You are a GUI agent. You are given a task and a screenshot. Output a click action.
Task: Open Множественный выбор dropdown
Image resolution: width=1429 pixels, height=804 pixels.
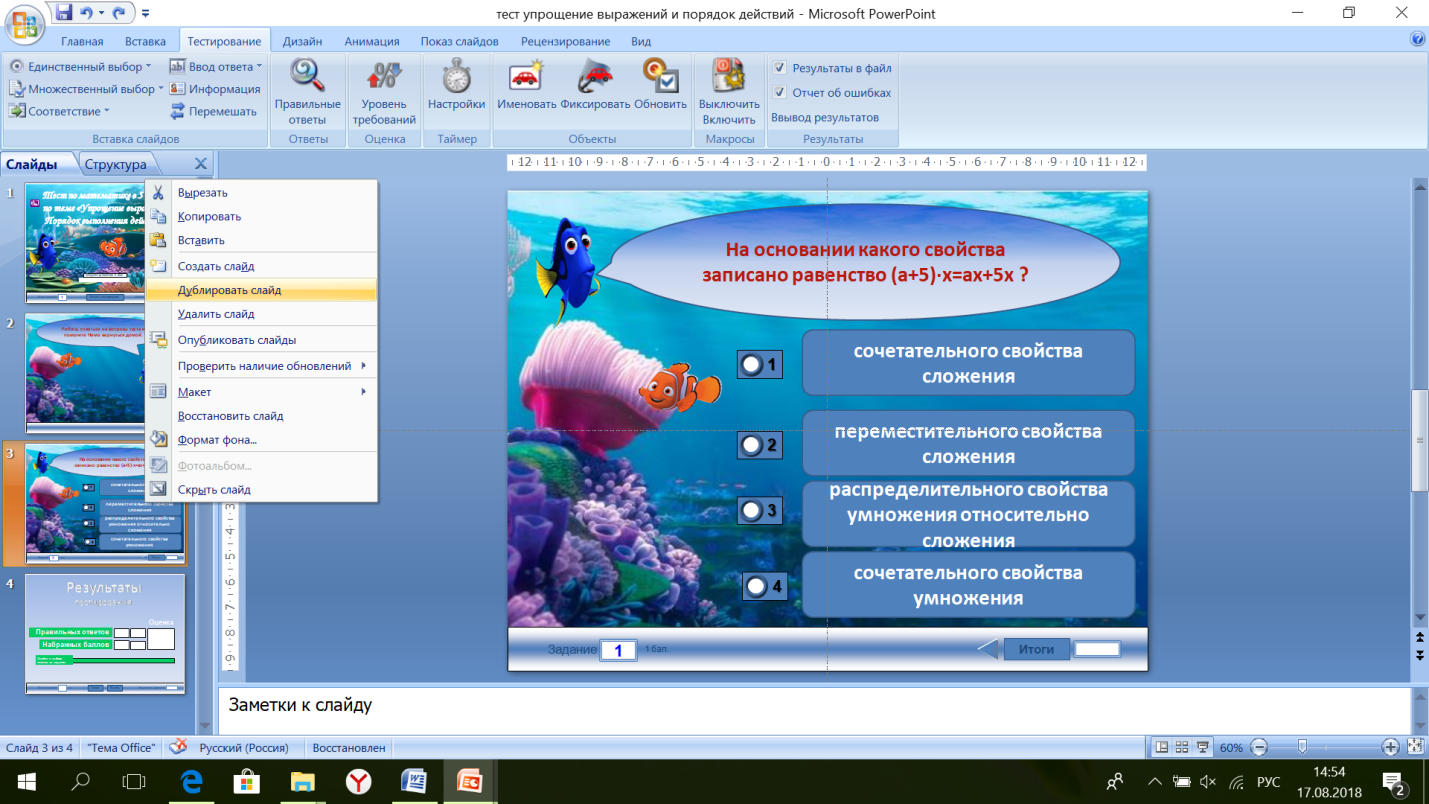click(x=87, y=89)
